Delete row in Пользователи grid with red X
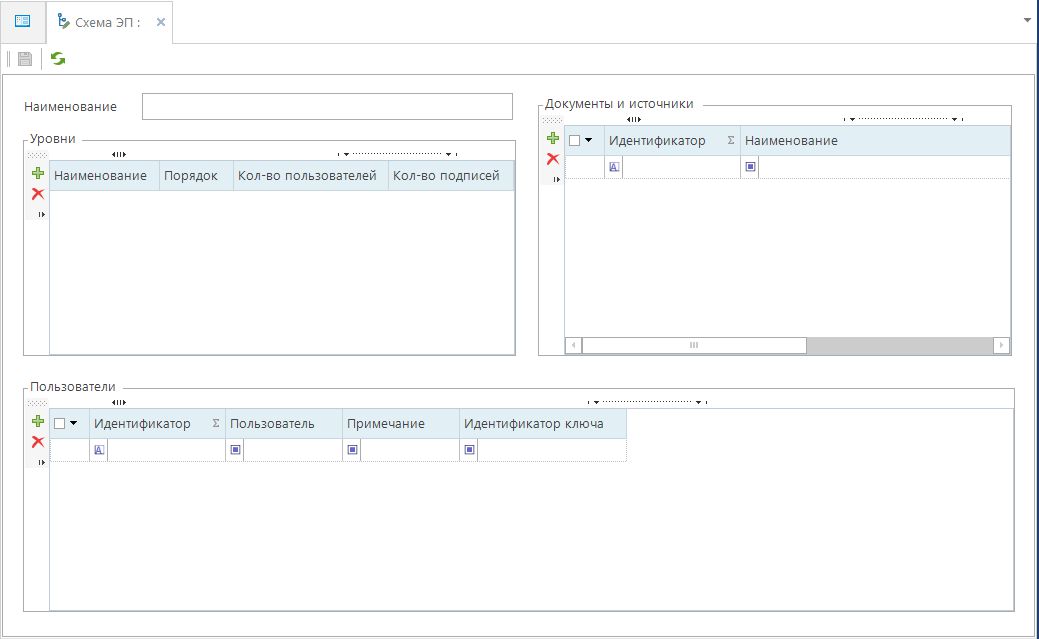Image resolution: width=1039 pixels, height=639 pixels. [x=38, y=442]
